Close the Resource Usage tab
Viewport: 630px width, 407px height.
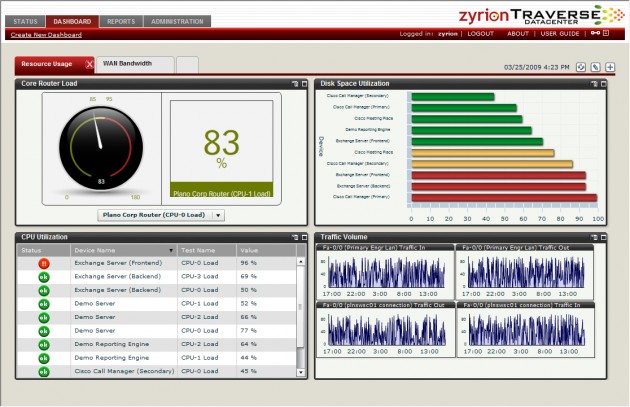coord(89,64)
